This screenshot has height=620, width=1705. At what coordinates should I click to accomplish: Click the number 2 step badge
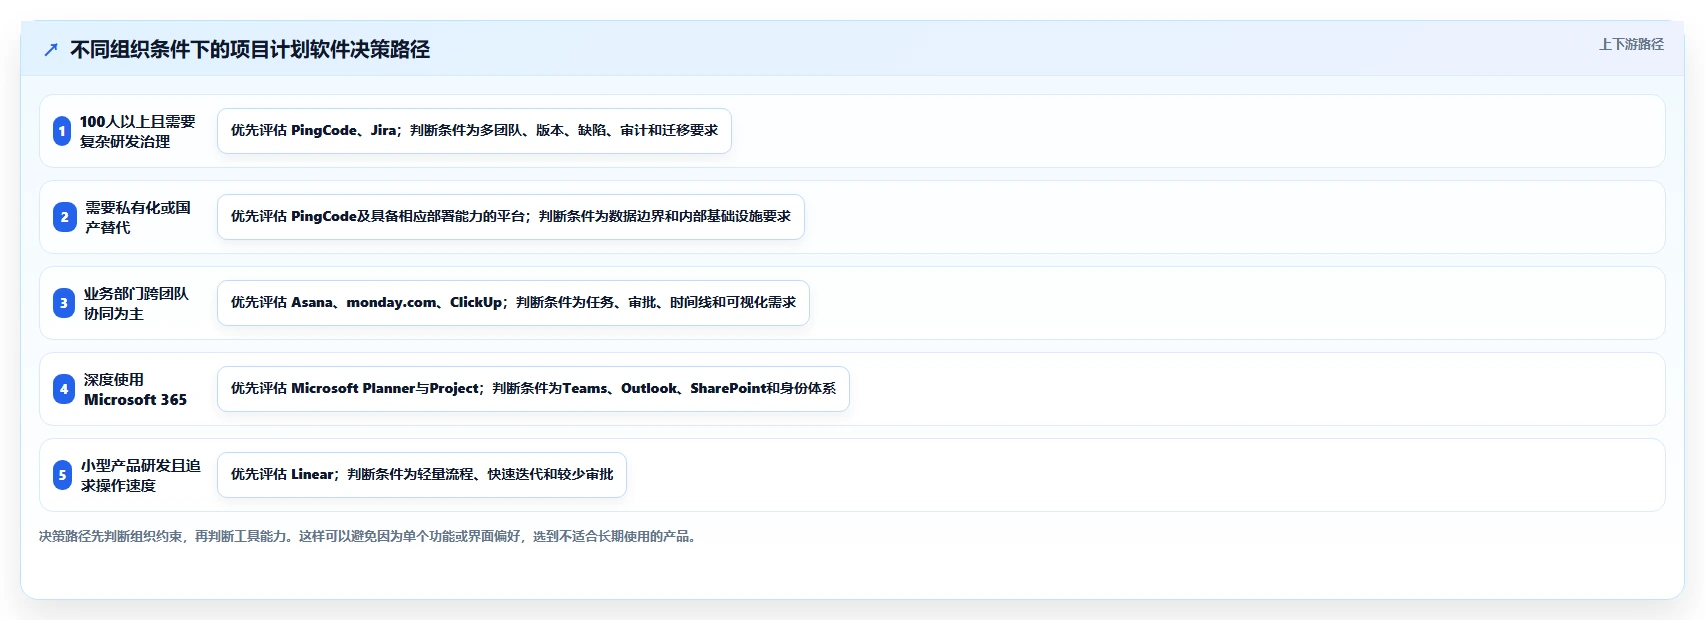click(x=64, y=217)
